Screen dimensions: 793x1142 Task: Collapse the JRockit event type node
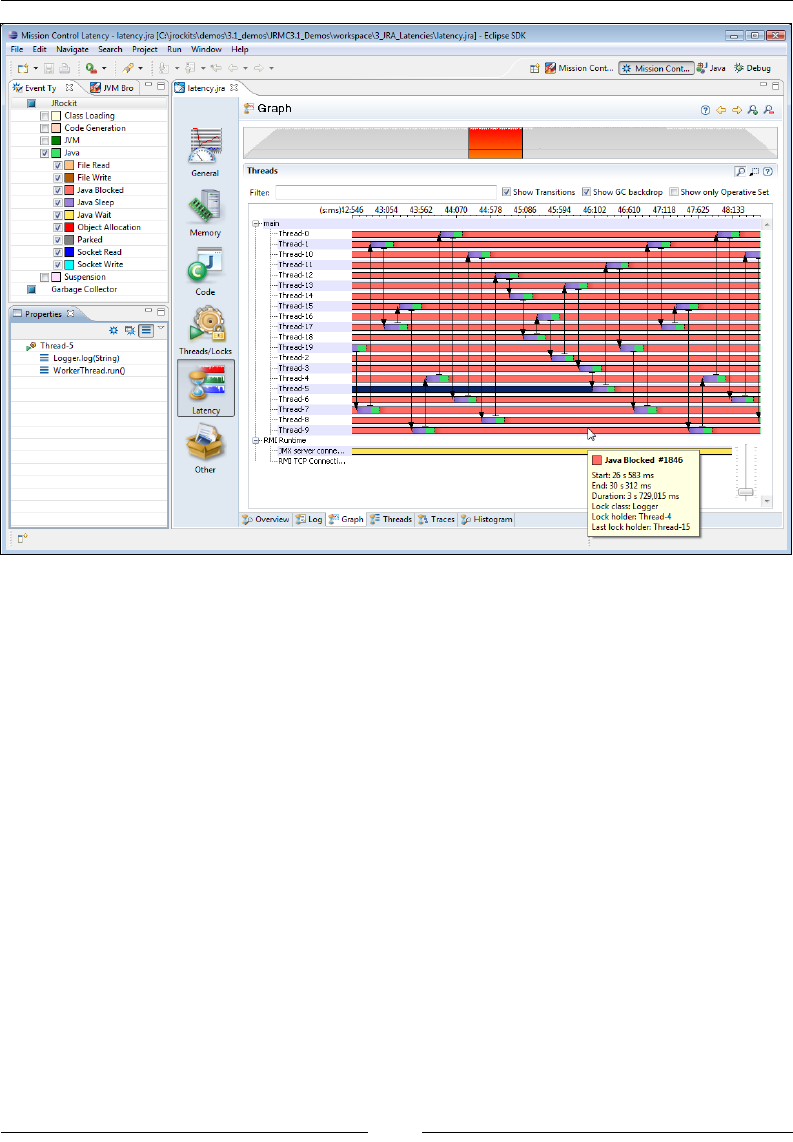pyautogui.click(x=31, y=103)
